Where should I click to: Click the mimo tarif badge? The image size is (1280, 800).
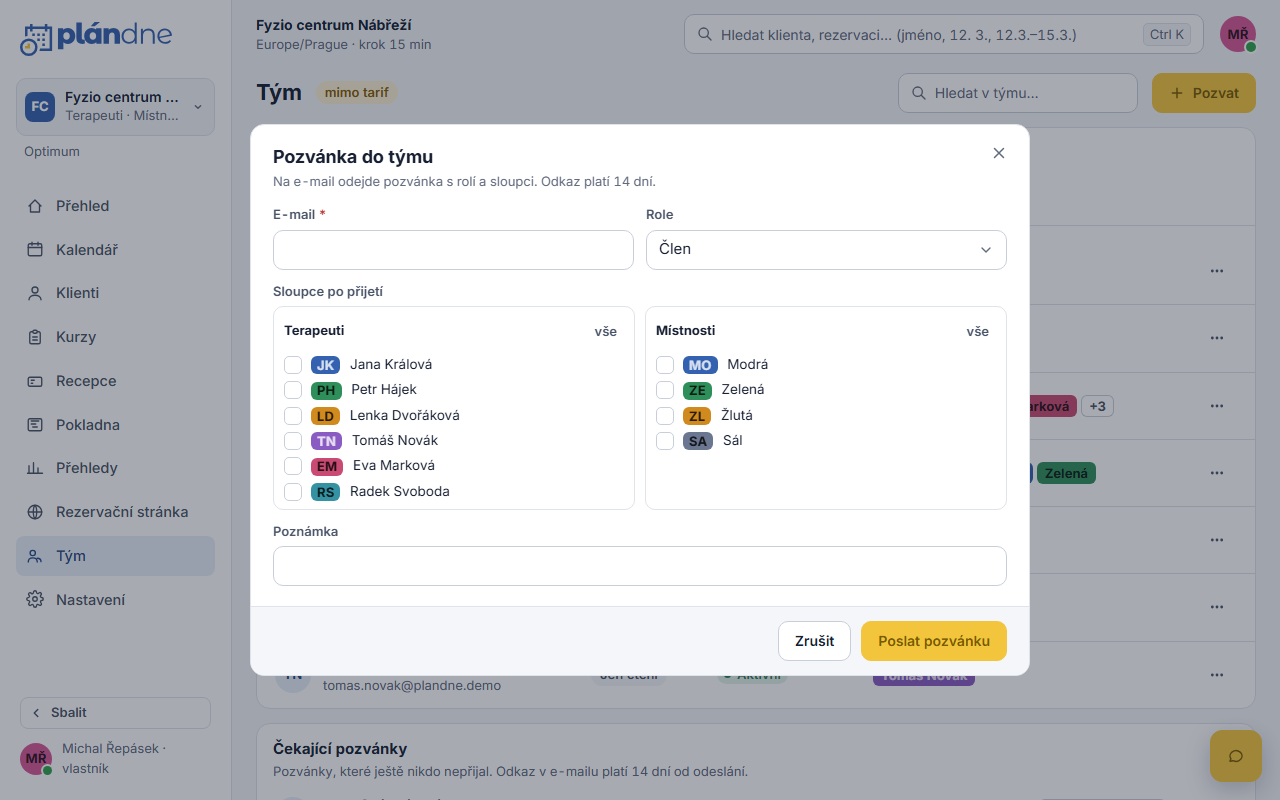(x=357, y=93)
